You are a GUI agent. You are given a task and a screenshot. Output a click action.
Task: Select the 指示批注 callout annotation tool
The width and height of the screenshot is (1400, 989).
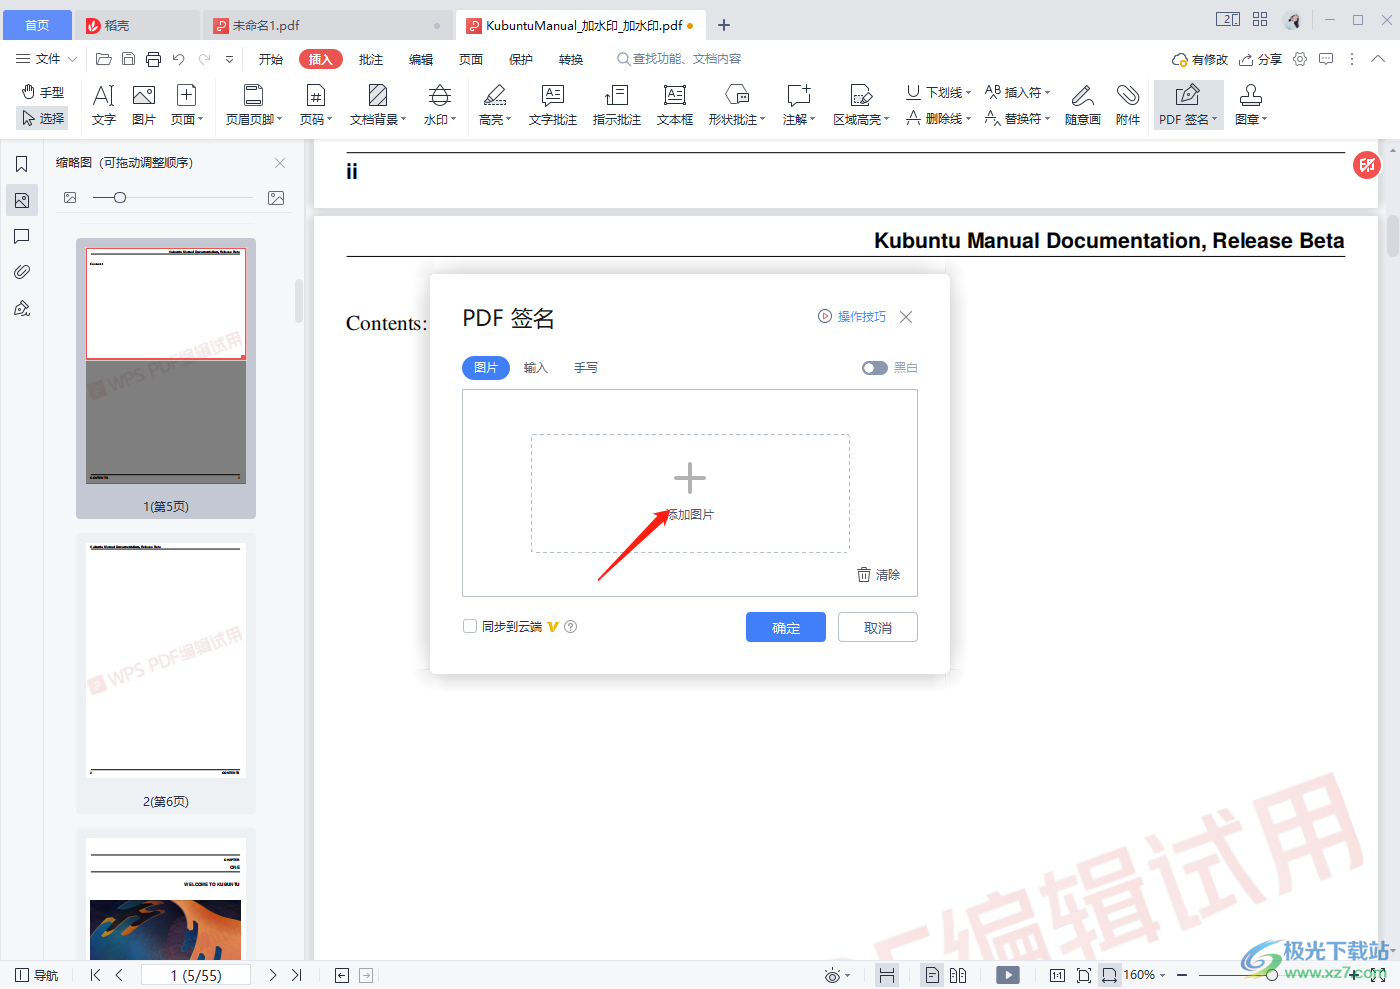tap(617, 105)
